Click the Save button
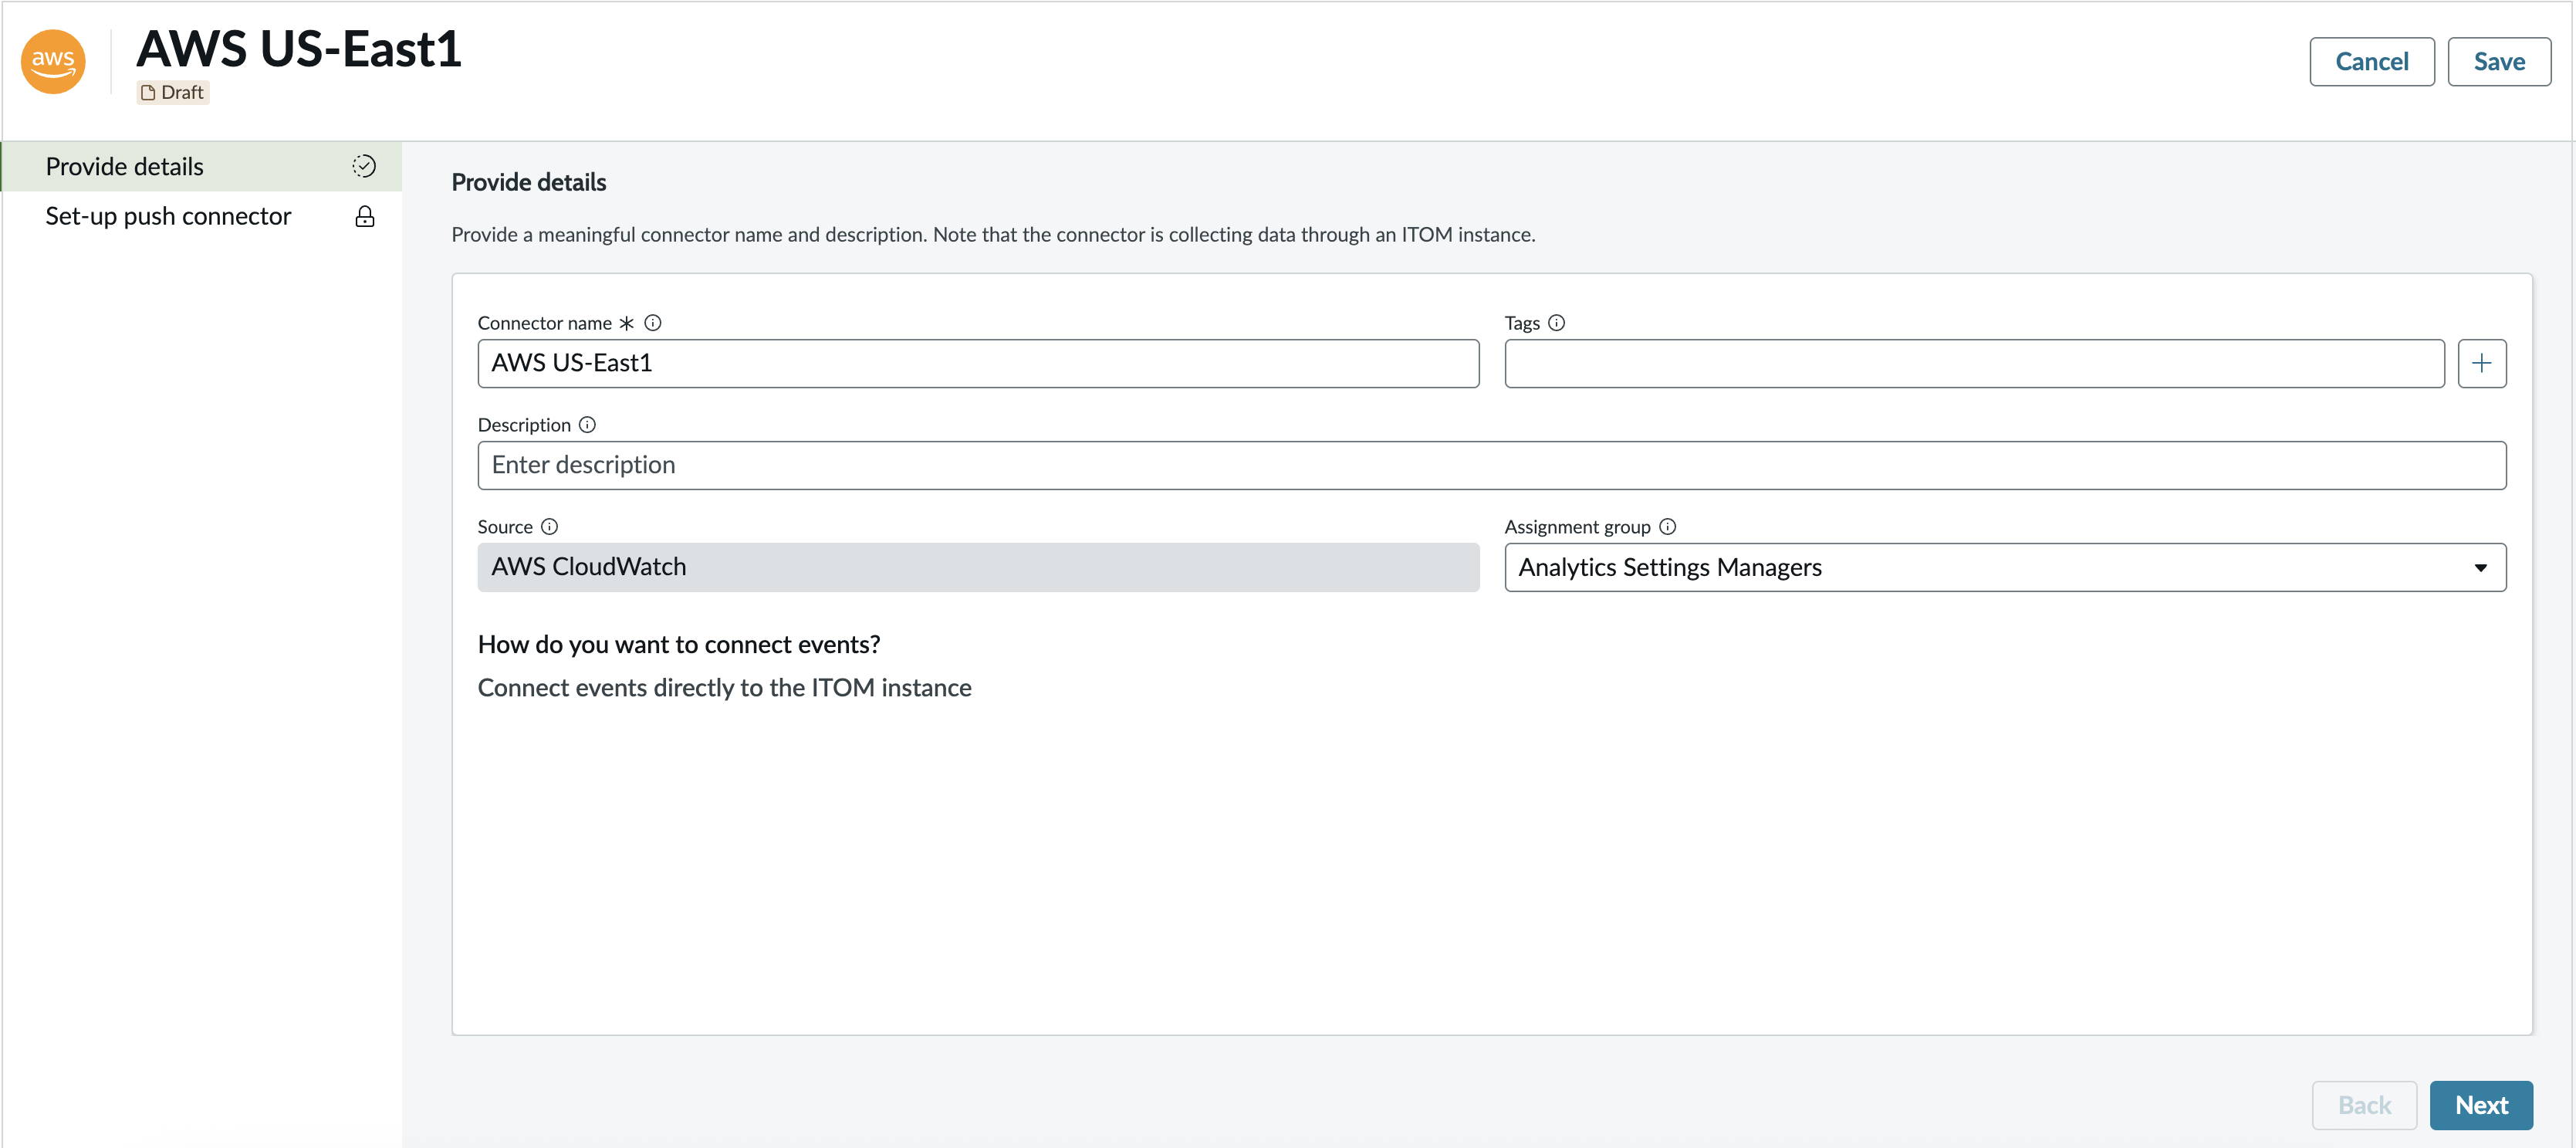This screenshot has width=2576, height=1148. pyautogui.click(x=2498, y=62)
